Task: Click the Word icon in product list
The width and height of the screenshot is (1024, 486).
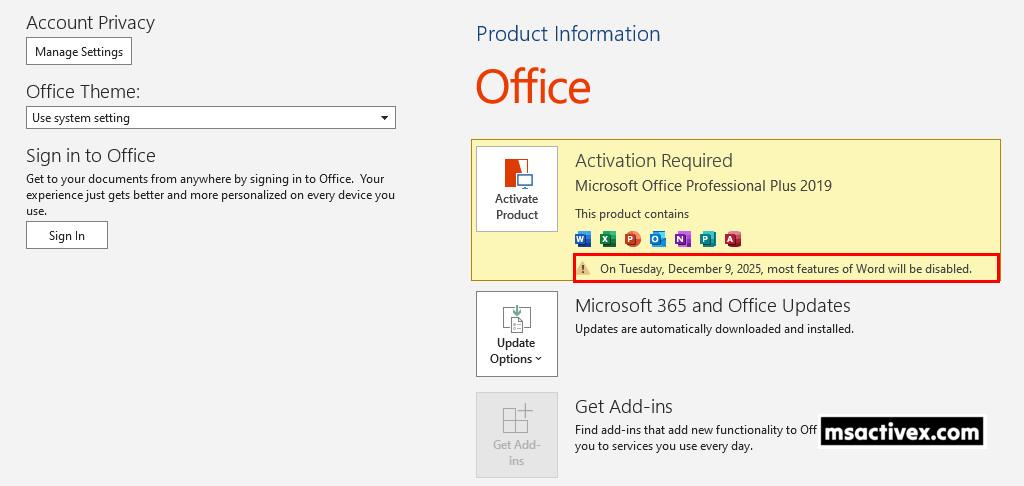Action: (x=583, y=239)
